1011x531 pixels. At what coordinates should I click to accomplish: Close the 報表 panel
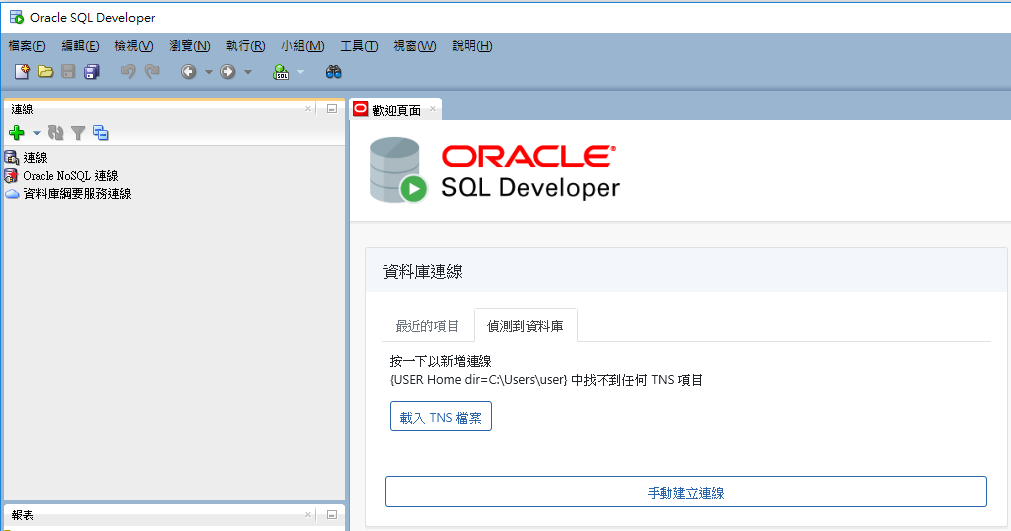click(x=308, y=514)
